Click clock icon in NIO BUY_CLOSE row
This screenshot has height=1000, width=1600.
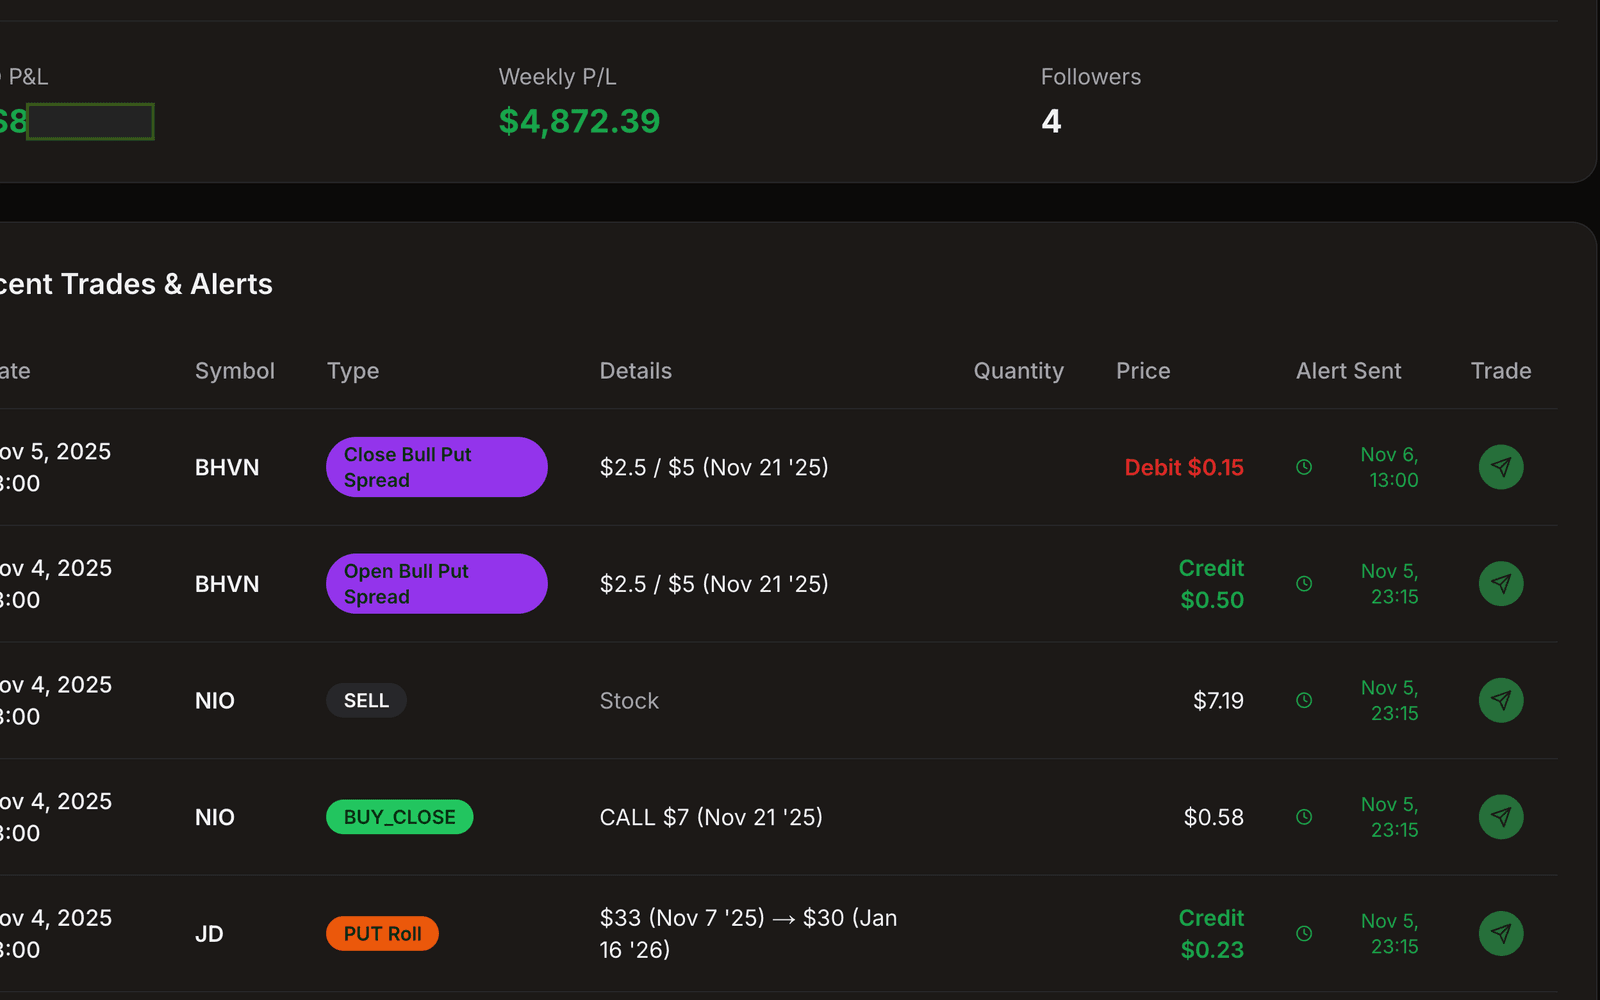click(1304, 817)
